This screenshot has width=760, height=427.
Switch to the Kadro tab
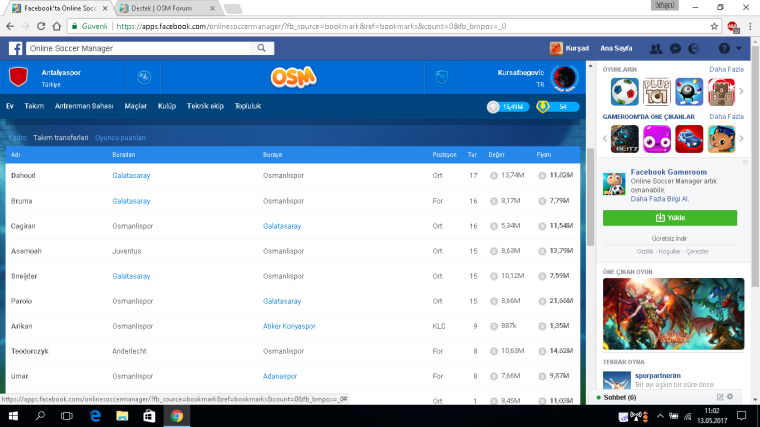click(17, 138)
